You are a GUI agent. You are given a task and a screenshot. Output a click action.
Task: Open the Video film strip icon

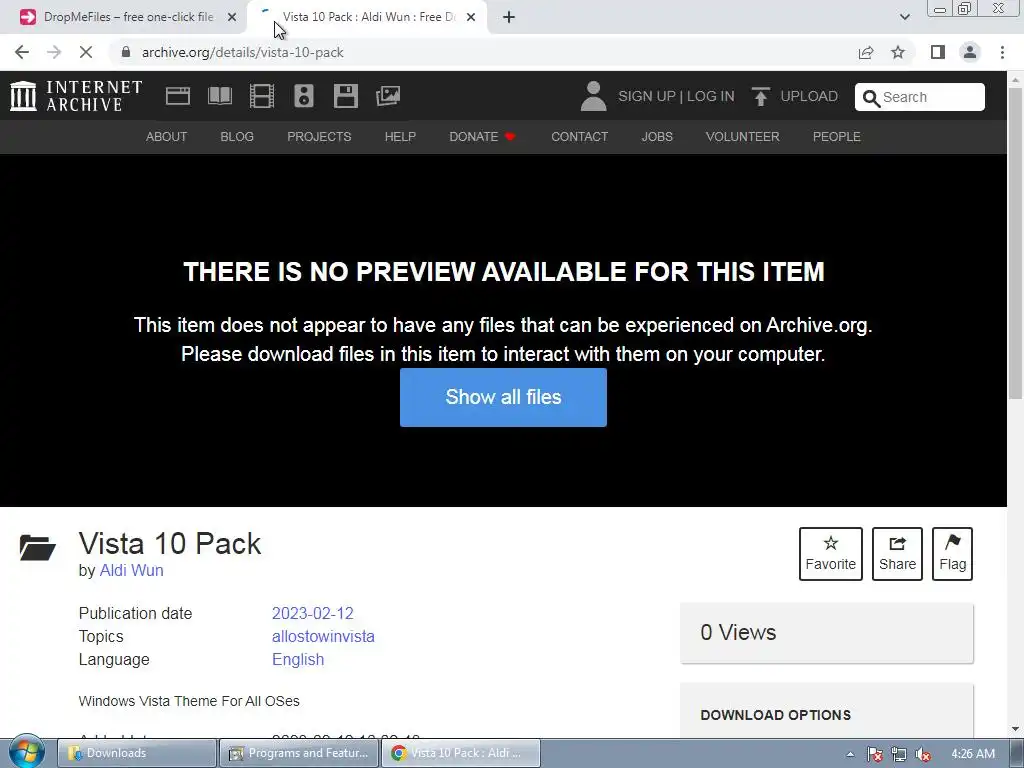[x=262, y=96]
